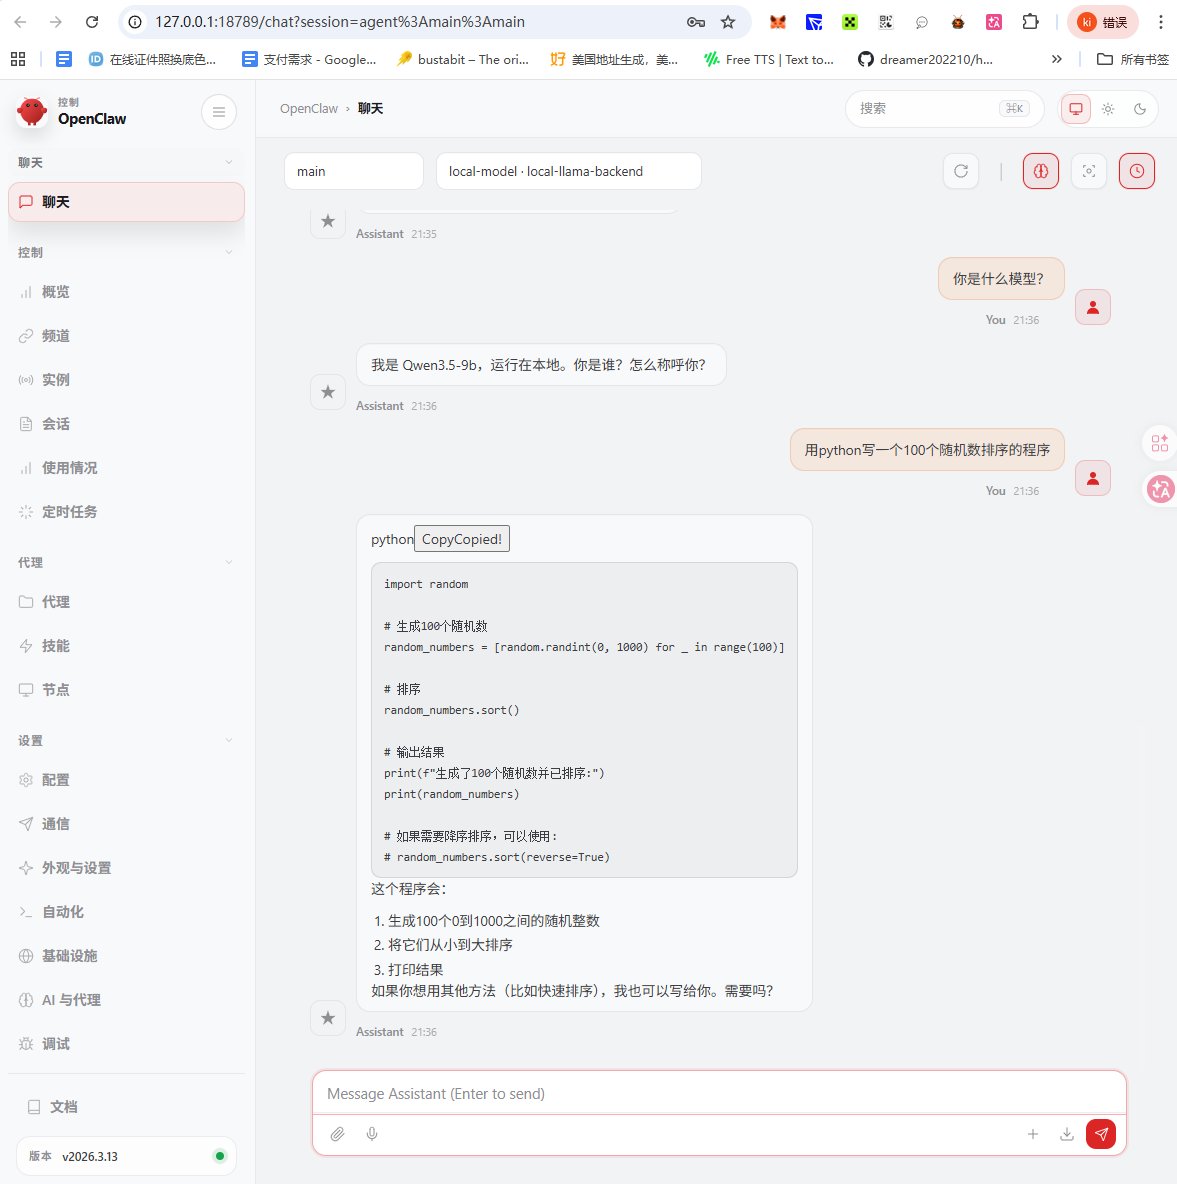
Task: Go to 频道 channels page
Action: coord(126,335)
